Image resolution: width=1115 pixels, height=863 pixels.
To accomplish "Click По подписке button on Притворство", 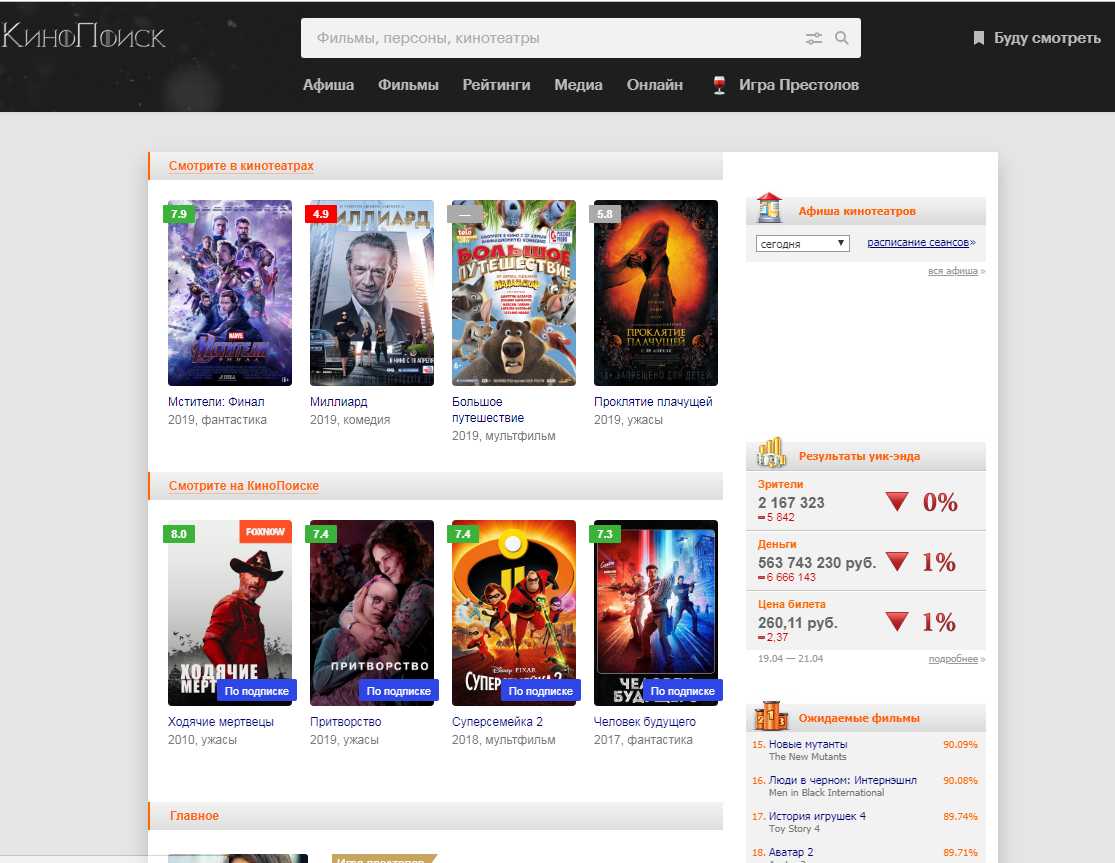I will click(399, 691).
